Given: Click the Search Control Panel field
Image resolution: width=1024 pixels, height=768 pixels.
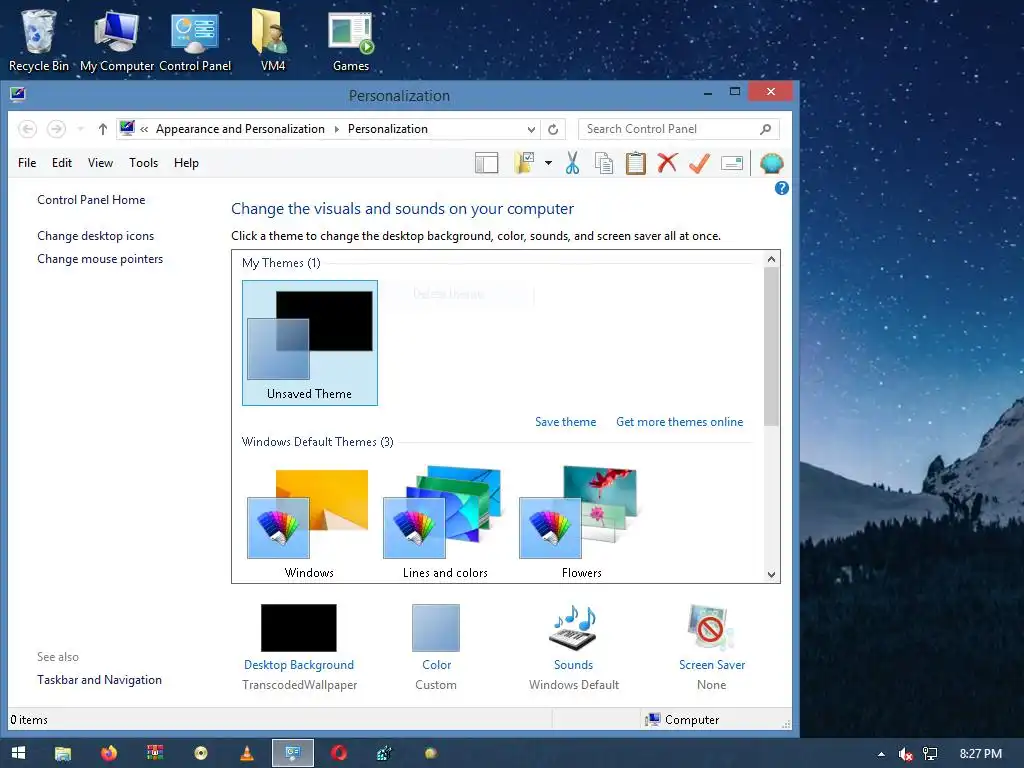Looking at the screenshot, I should point(679,129).
